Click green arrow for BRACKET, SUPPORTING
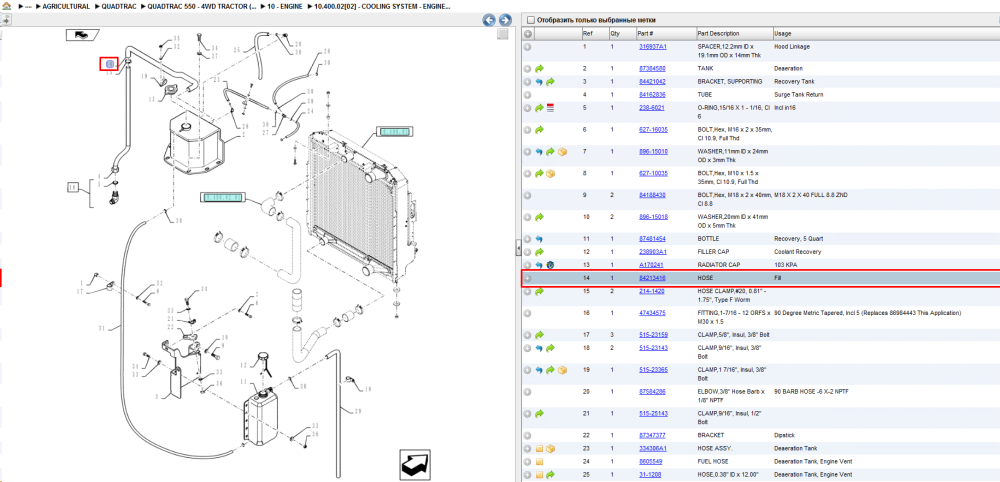Screen dimensions: 1000x482 coord(550,82)
